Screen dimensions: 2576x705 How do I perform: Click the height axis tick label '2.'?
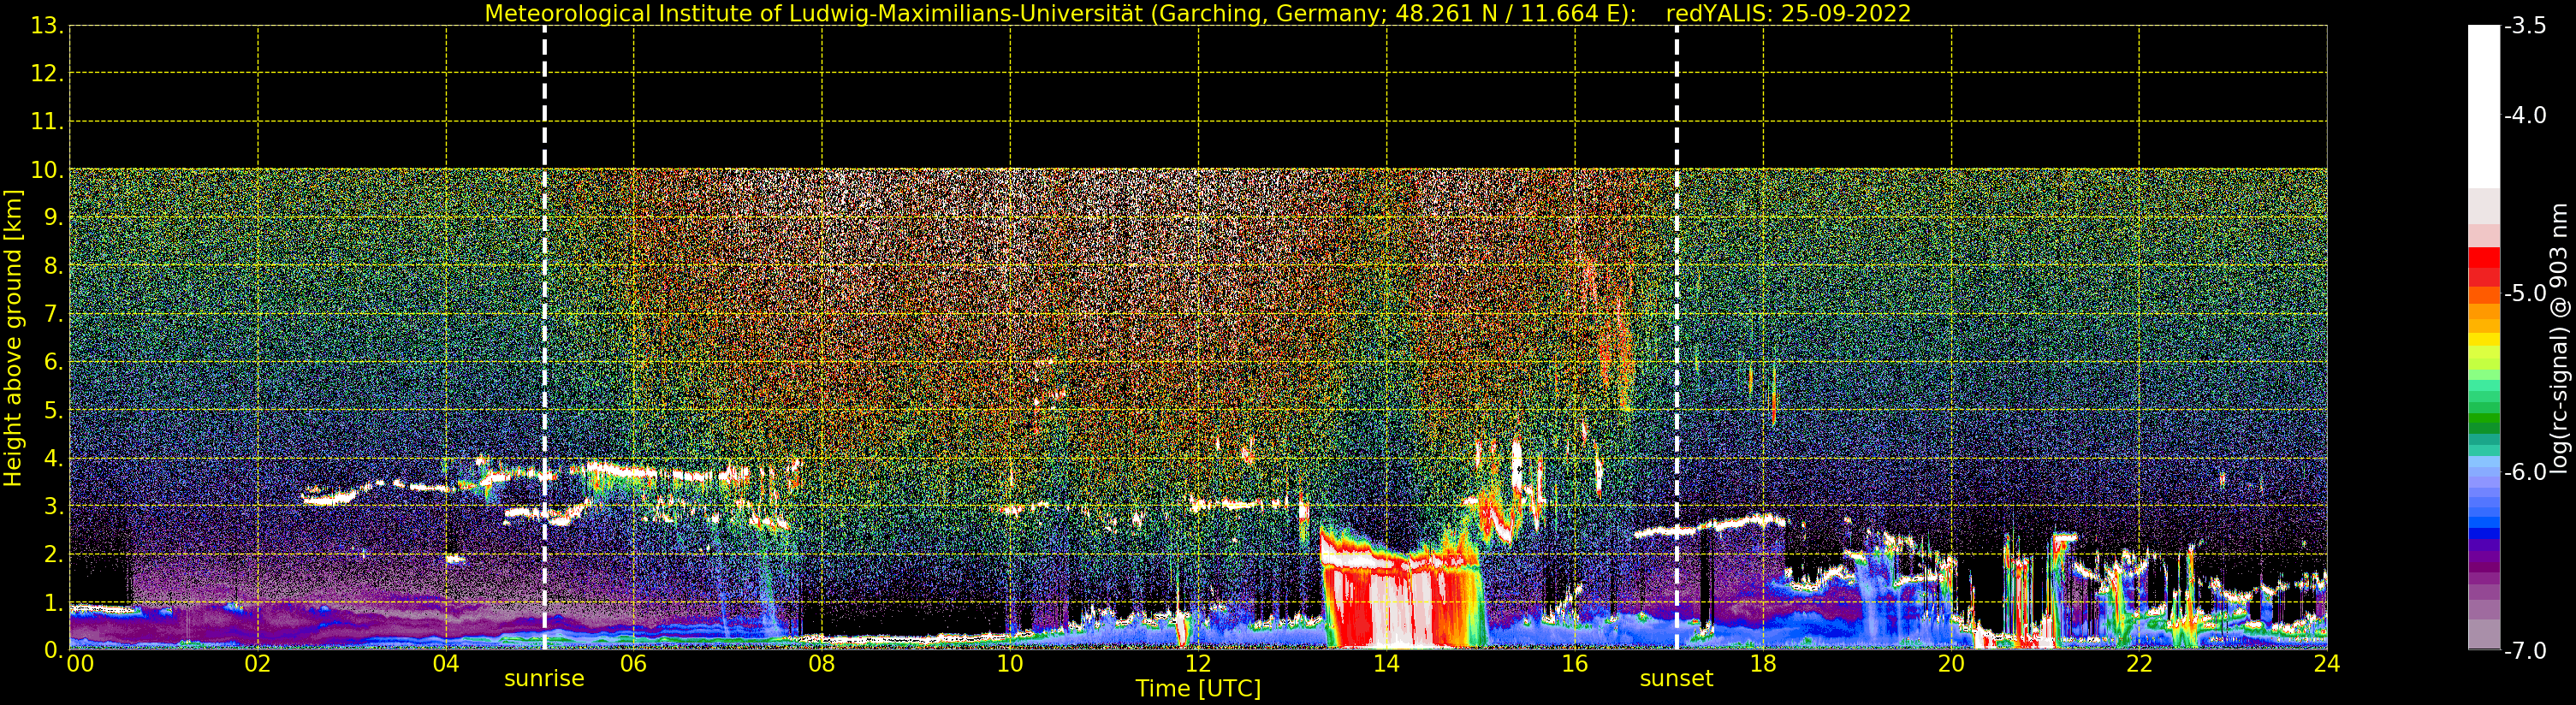click(52, 554)
